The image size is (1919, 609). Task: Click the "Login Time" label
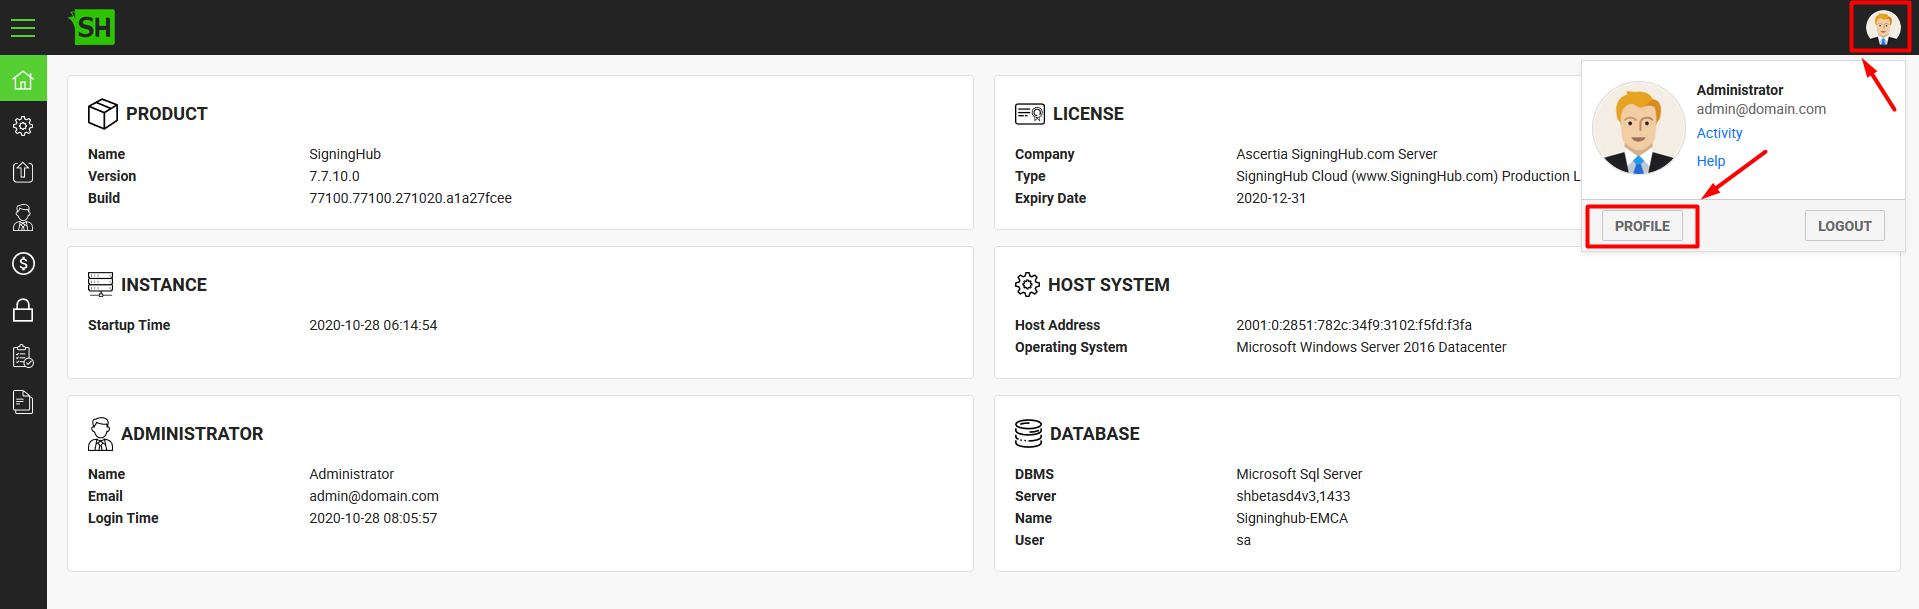point(123,518)
